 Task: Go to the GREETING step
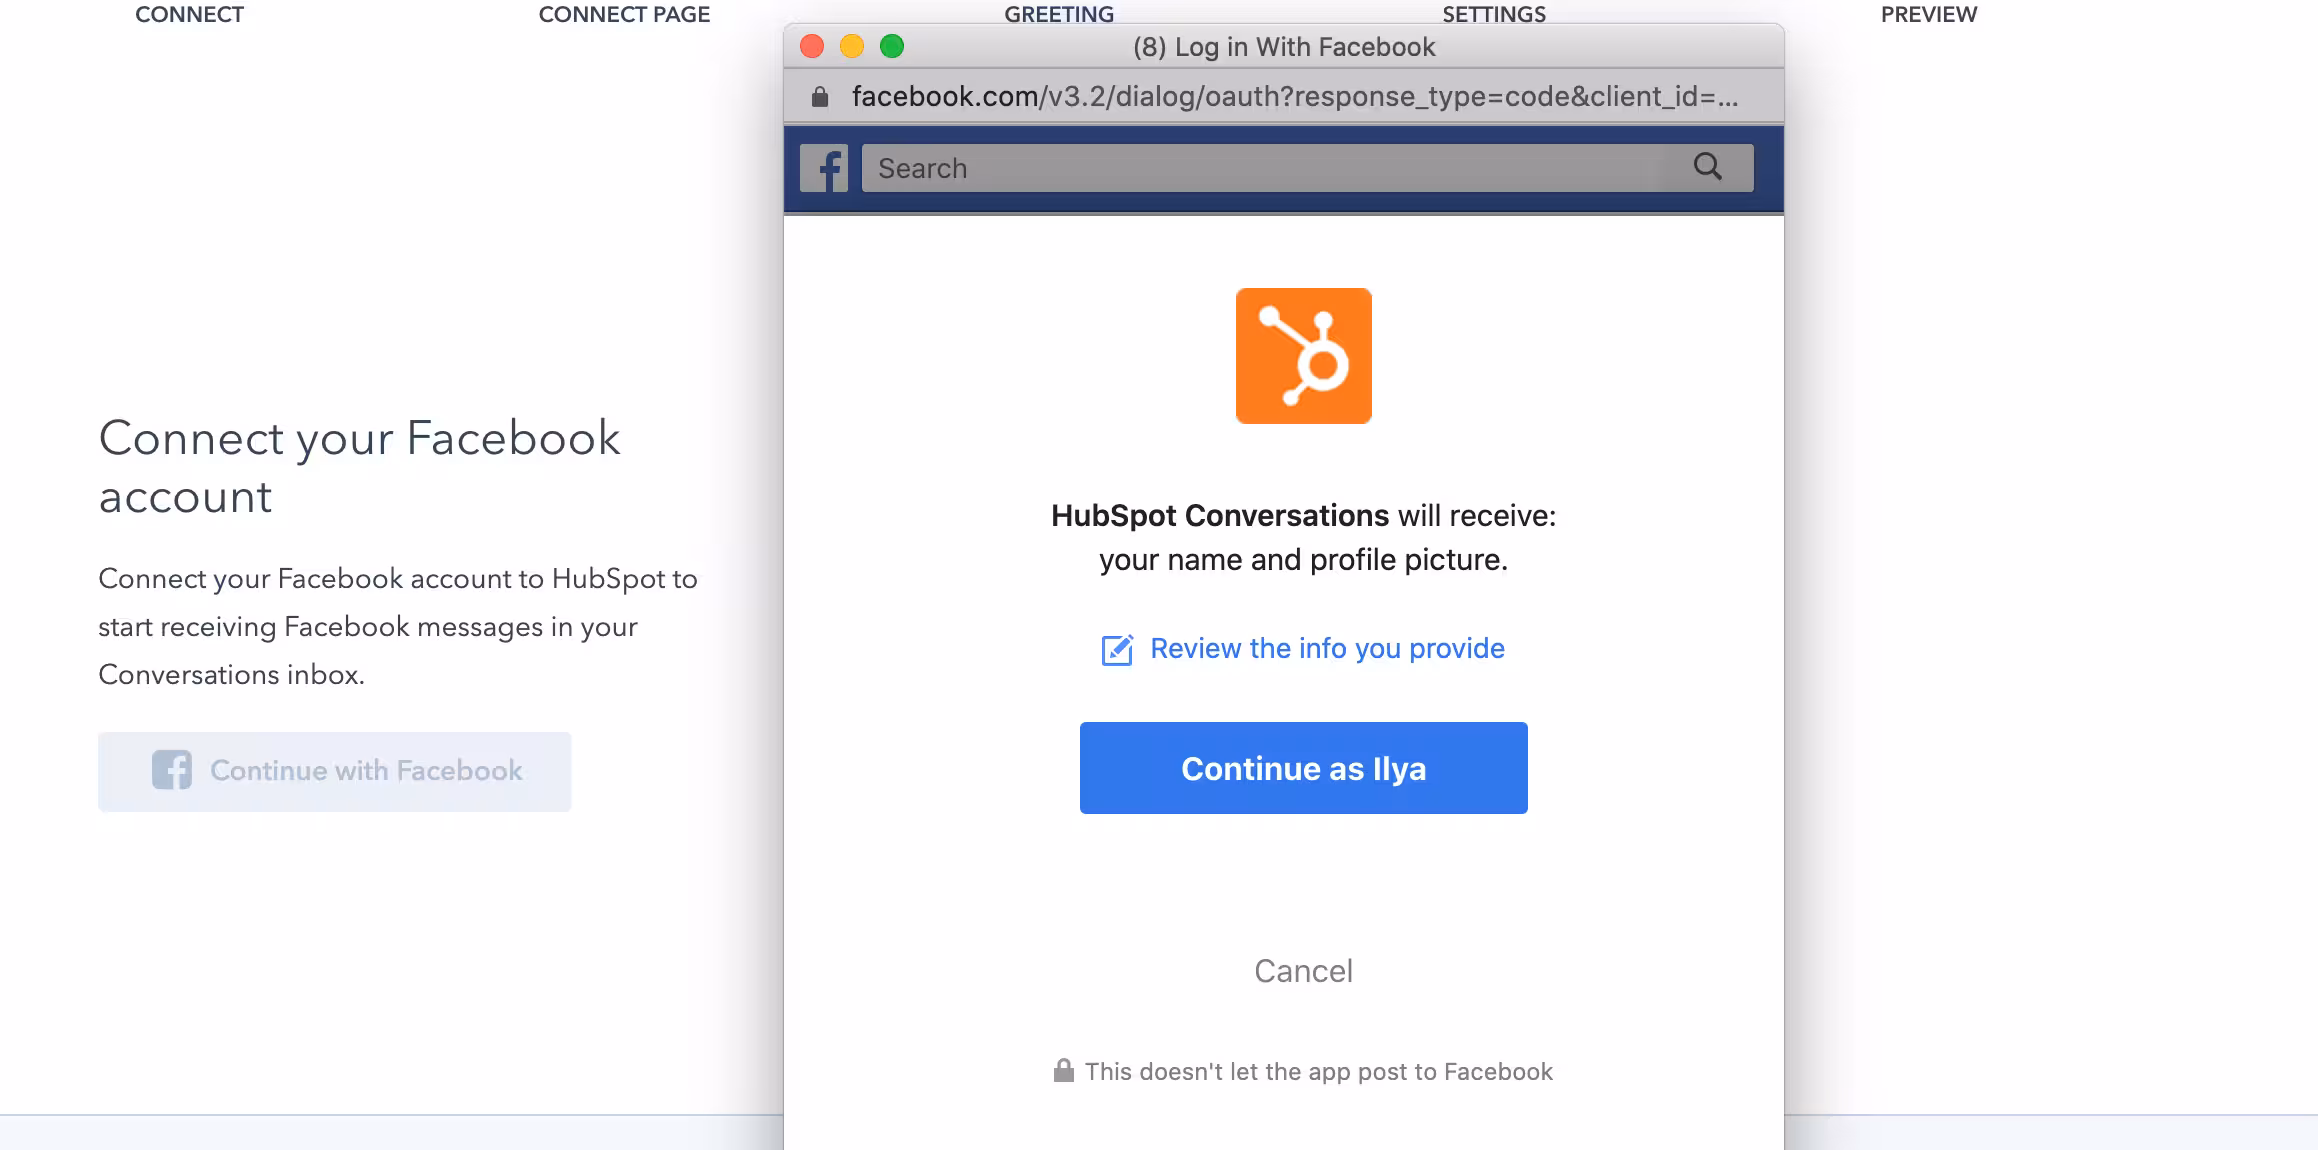[1059, 13]
